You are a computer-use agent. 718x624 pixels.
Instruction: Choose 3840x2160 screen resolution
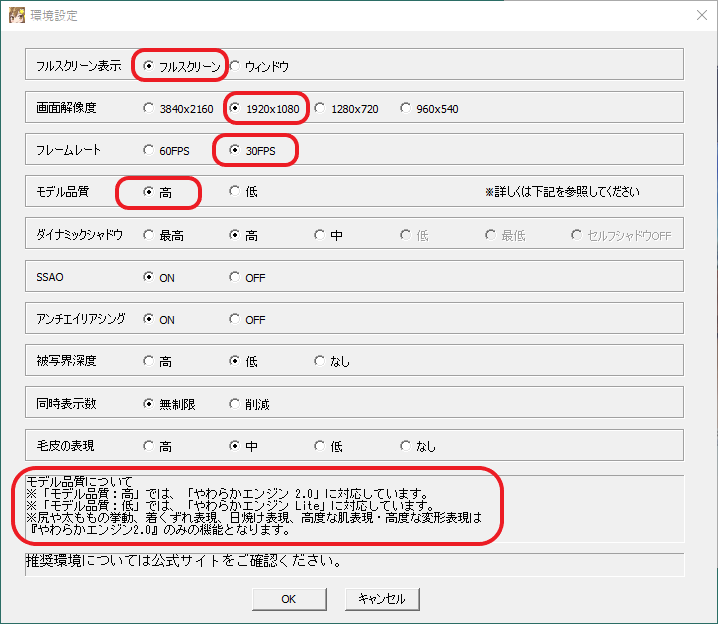(x=149, y=108)
